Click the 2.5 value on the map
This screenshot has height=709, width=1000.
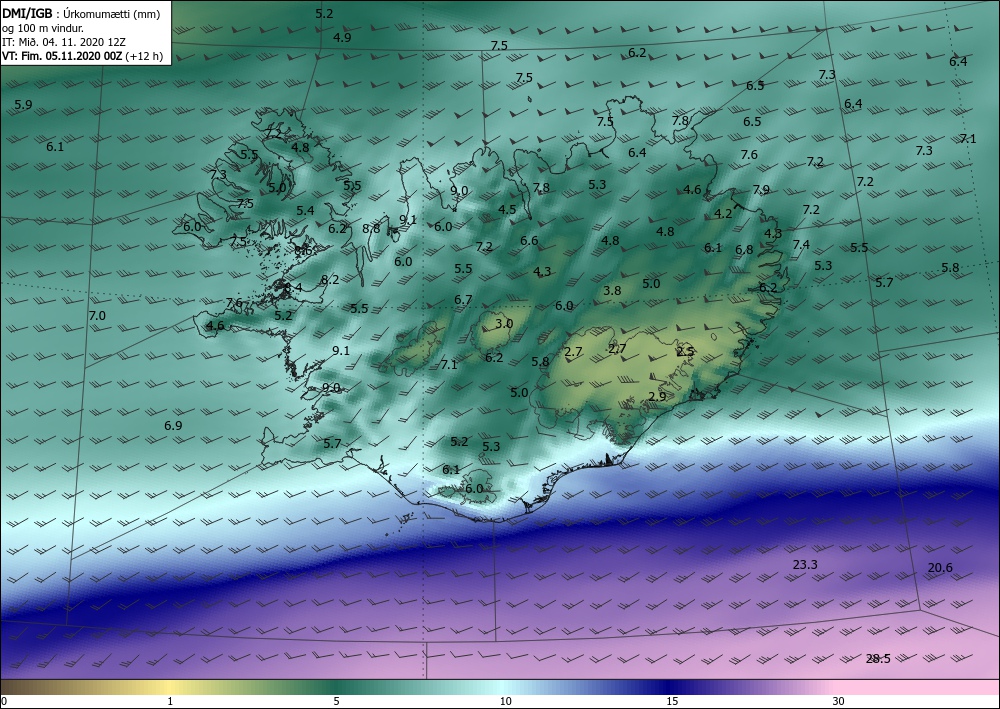[685, 351]
